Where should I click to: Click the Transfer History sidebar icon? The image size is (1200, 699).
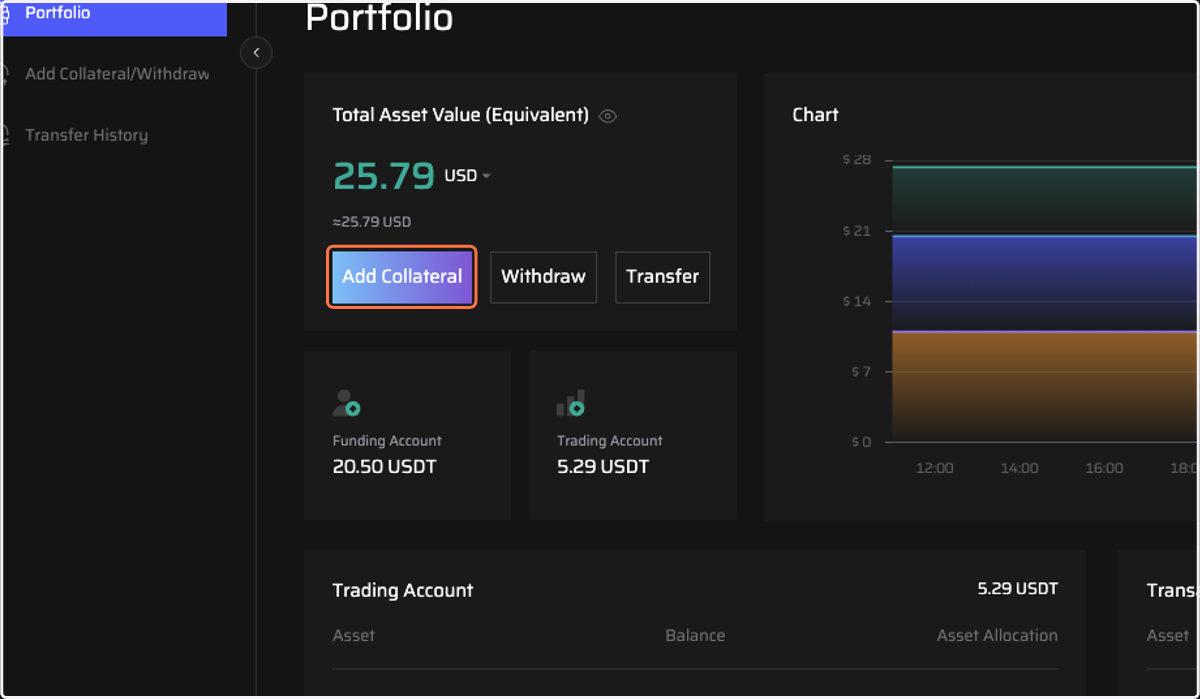click(5, 135)
